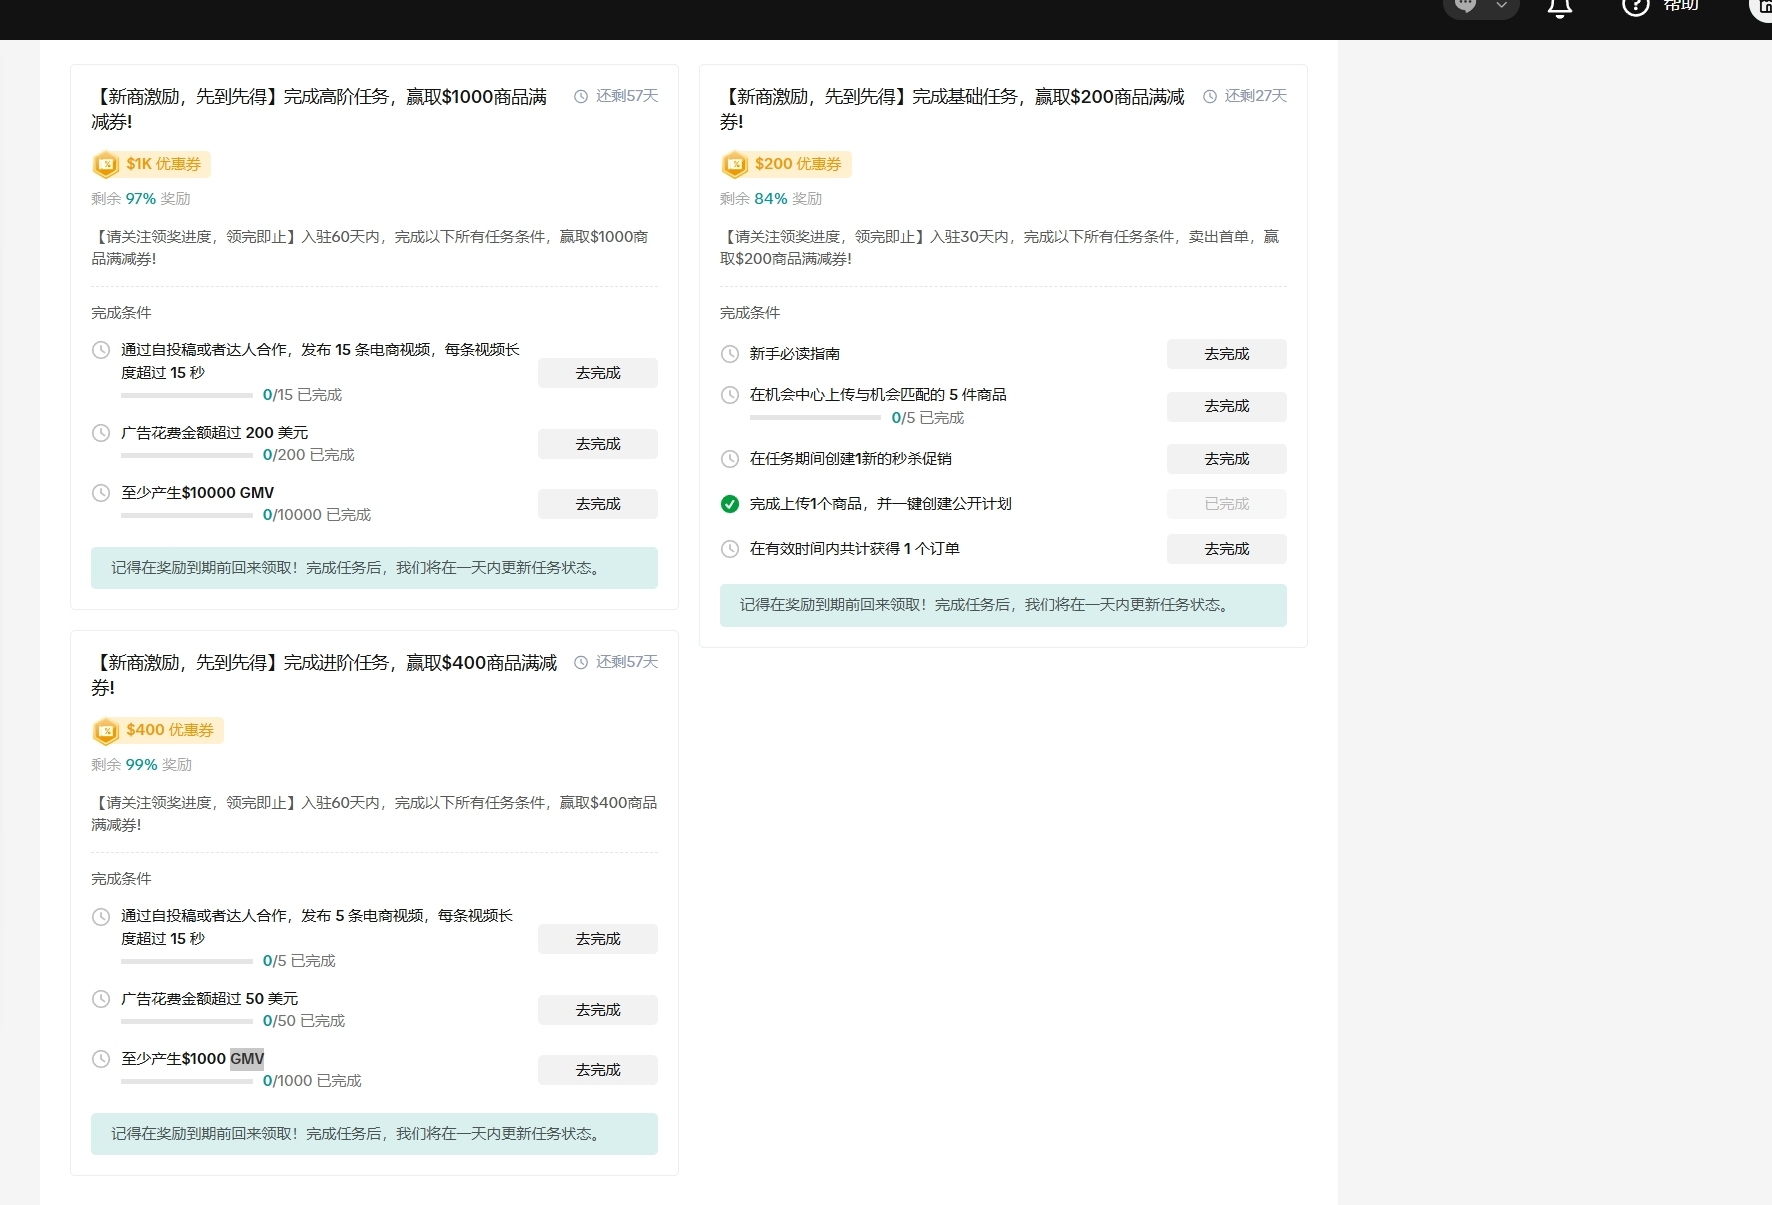The image size is (1772, 1205).
Task: Open the chat bubble icon in the top bar
Action: [x=1466, y=5]
